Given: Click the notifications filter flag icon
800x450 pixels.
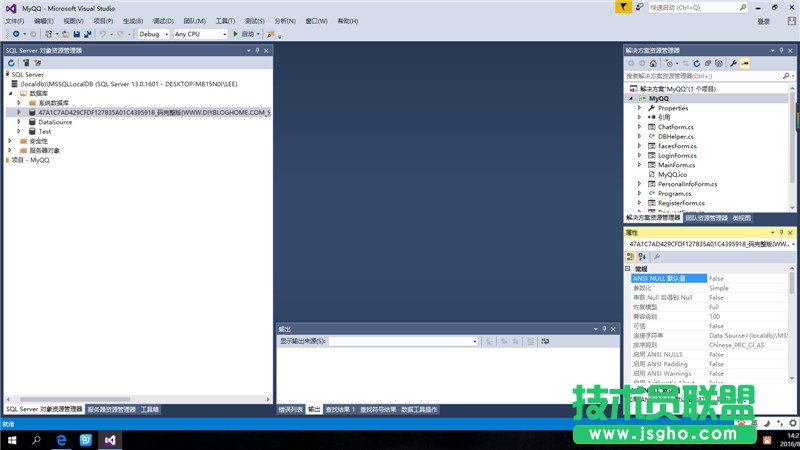Looking at the screenshot, I should coord(623,7).
